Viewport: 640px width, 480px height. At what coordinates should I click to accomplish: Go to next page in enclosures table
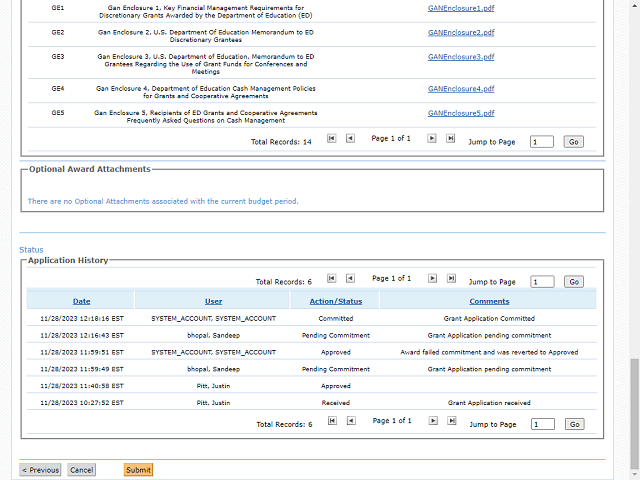(x=432, y=139)
